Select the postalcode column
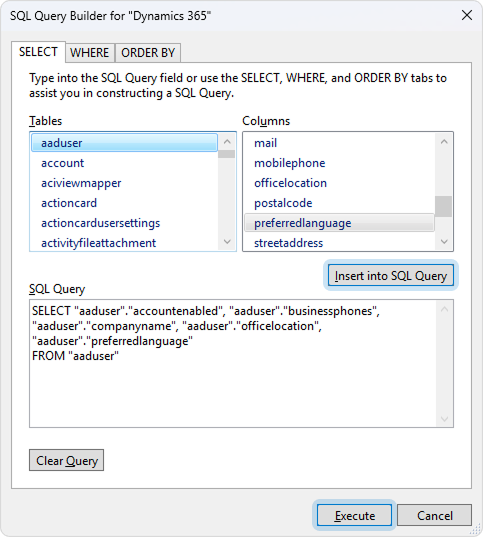This screenshot has height=537, width=483. pos(339,203)
